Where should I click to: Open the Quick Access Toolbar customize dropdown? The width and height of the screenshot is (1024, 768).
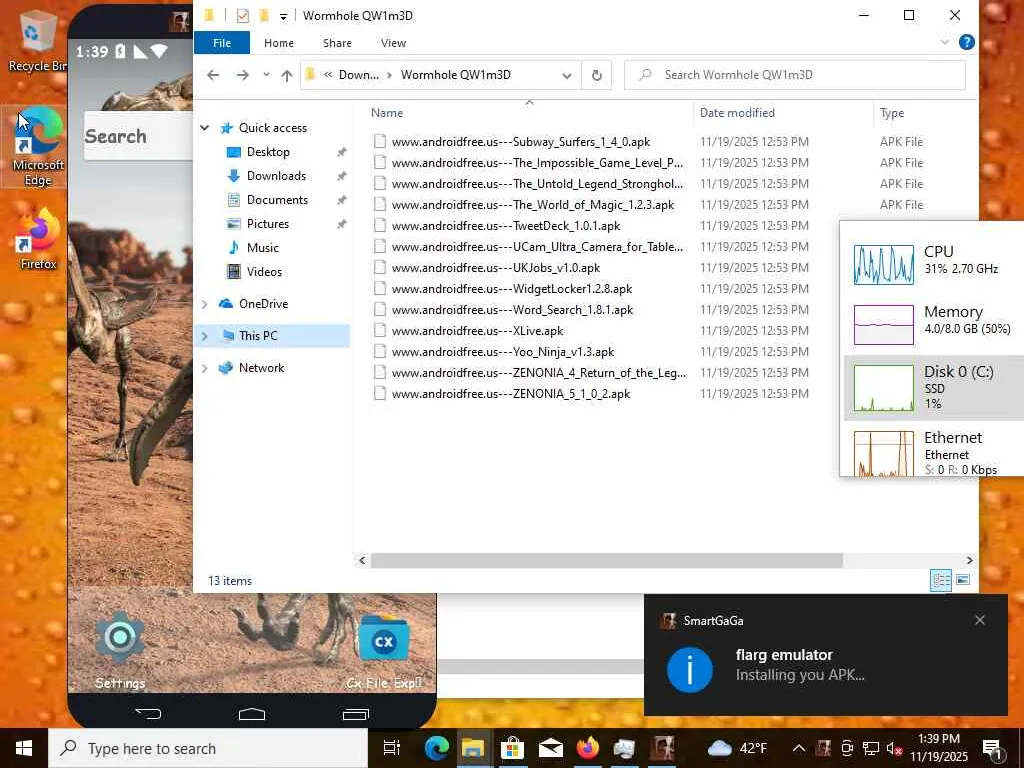click(283, 16)
